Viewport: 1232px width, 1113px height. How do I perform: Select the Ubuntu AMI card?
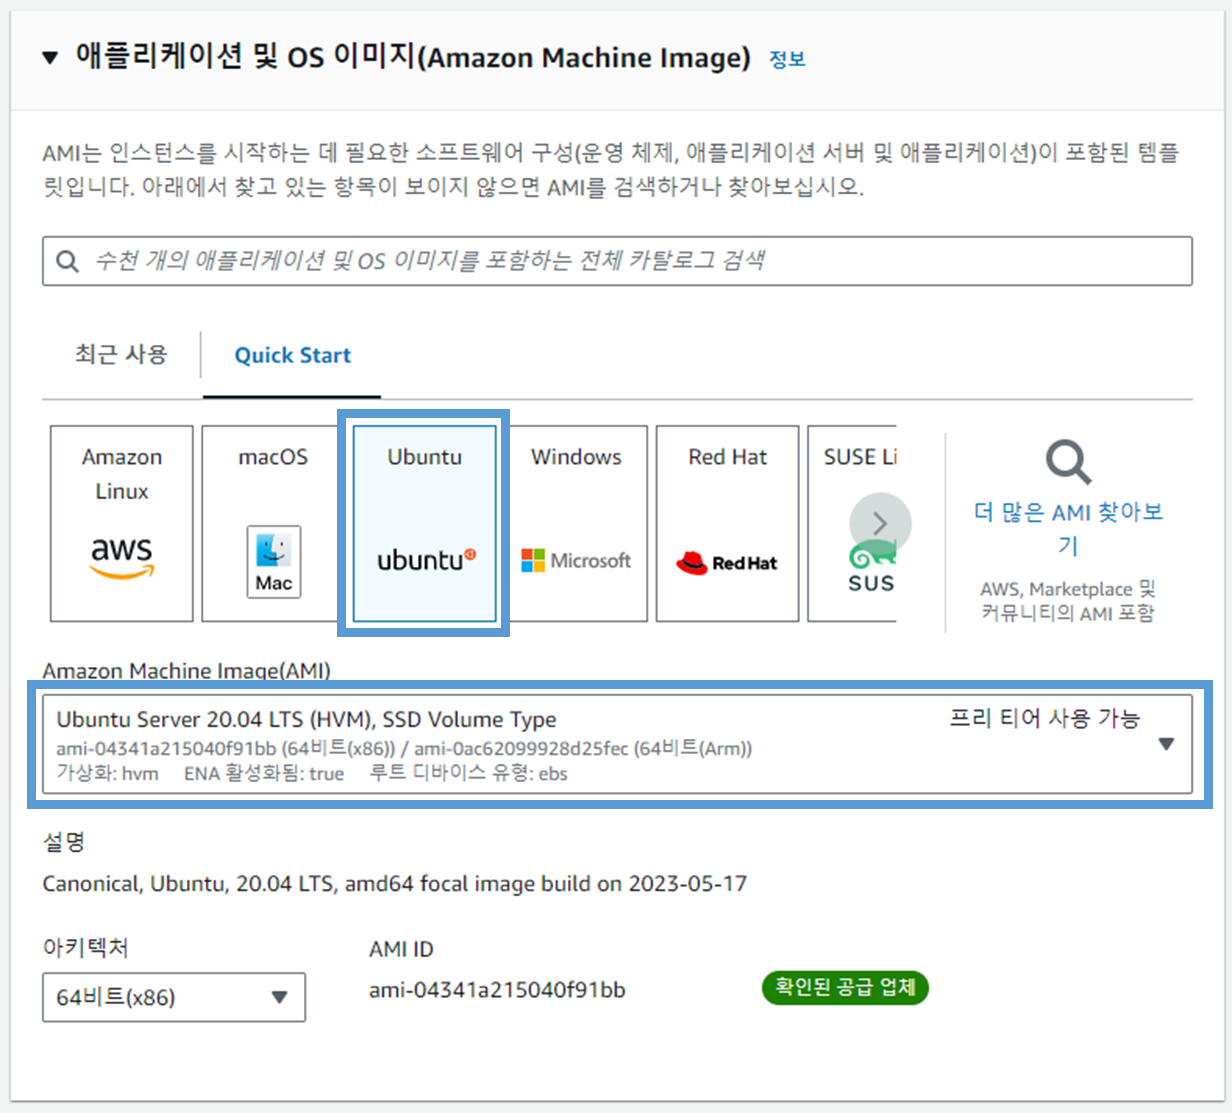(424, 523)
